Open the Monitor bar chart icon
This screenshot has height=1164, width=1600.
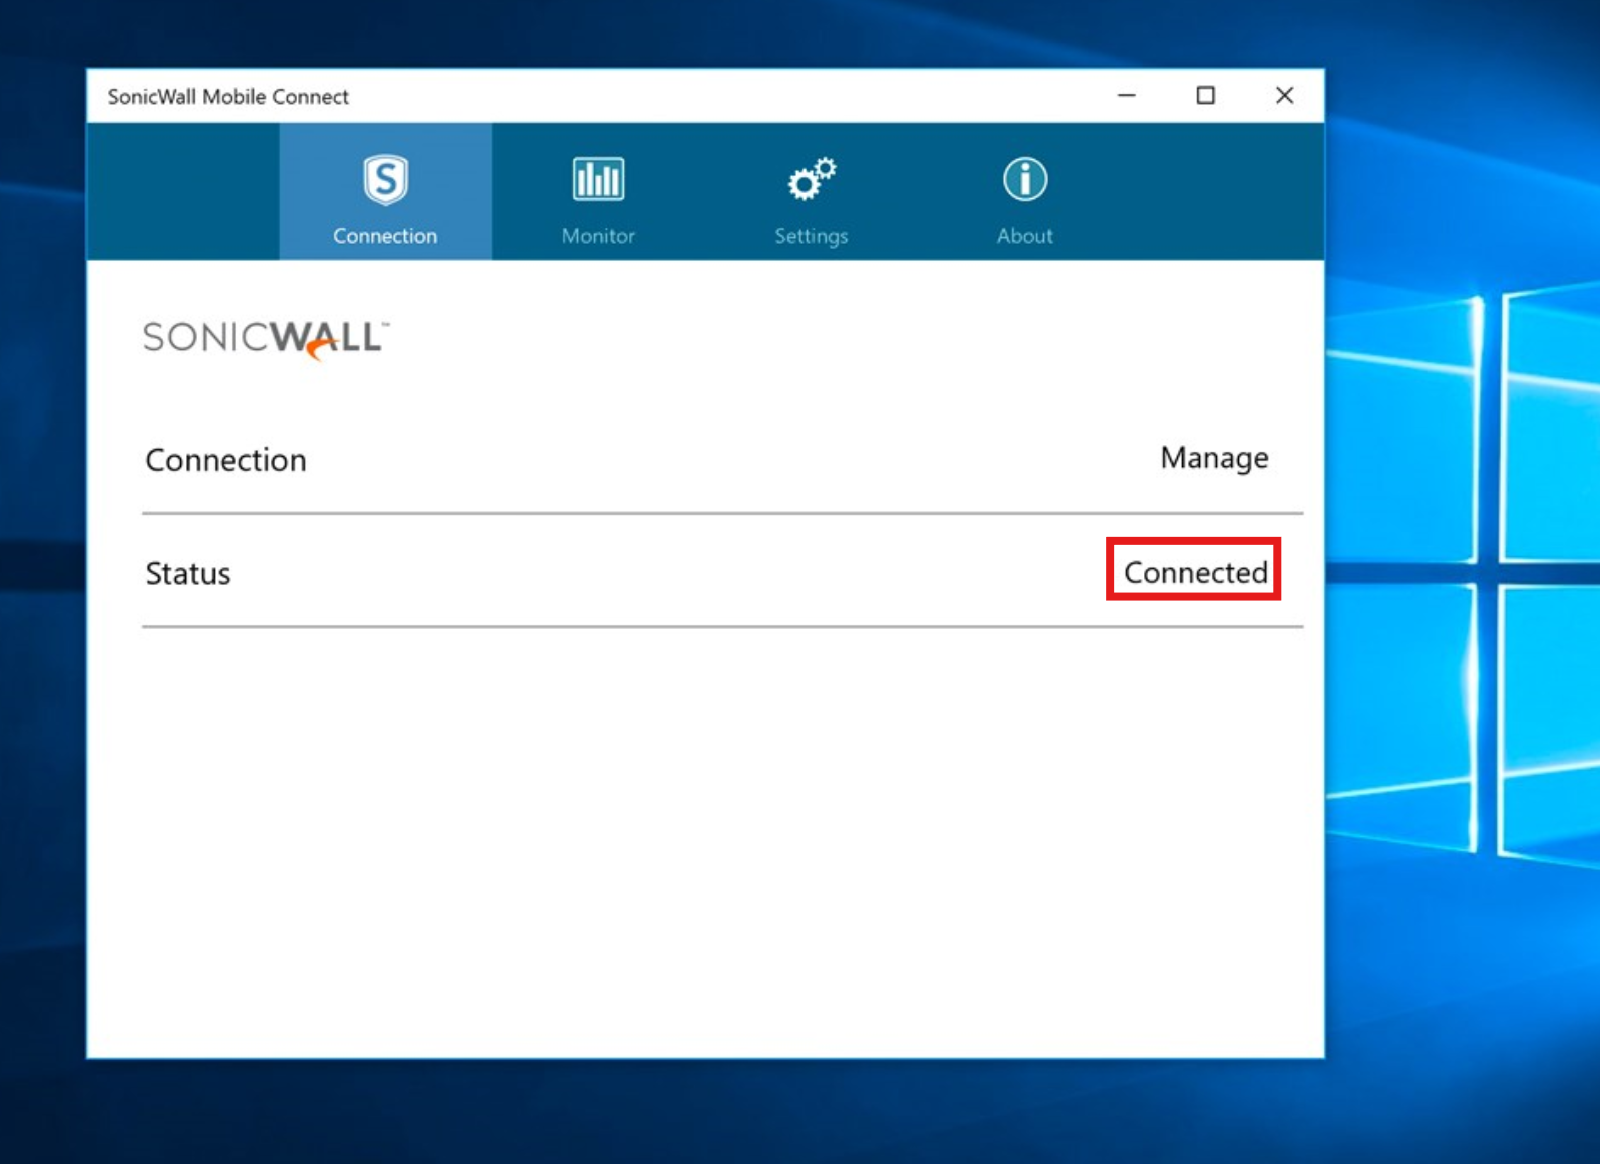598,181
